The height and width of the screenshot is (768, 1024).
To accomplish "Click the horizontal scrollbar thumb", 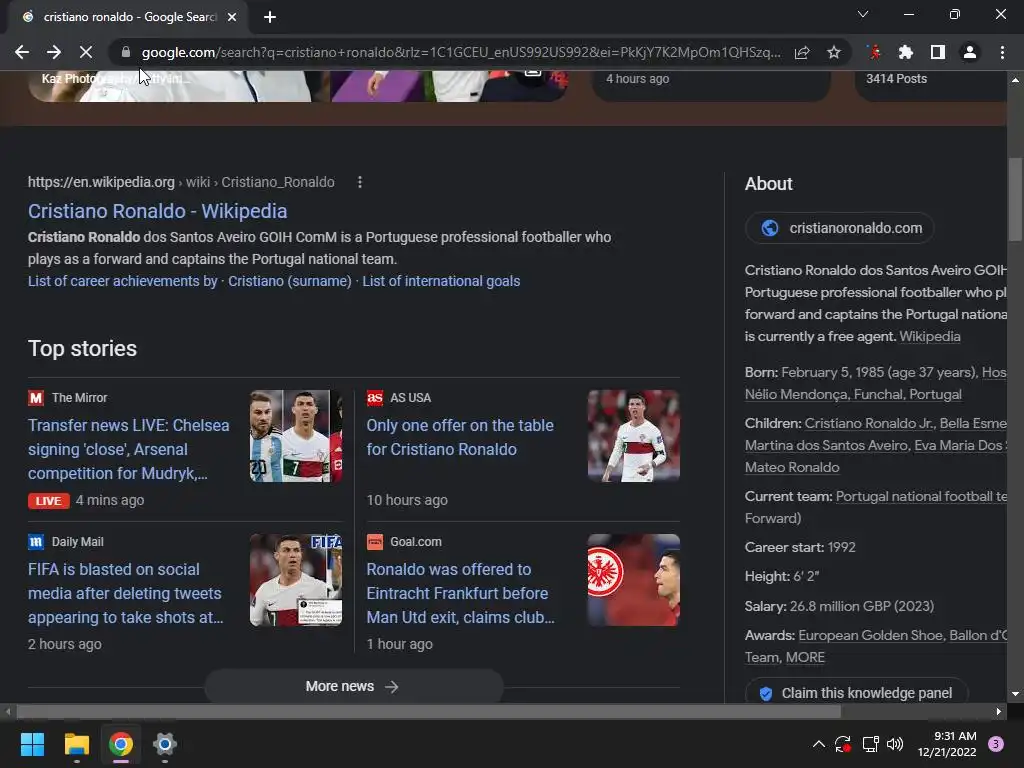I will pos(428,711).
